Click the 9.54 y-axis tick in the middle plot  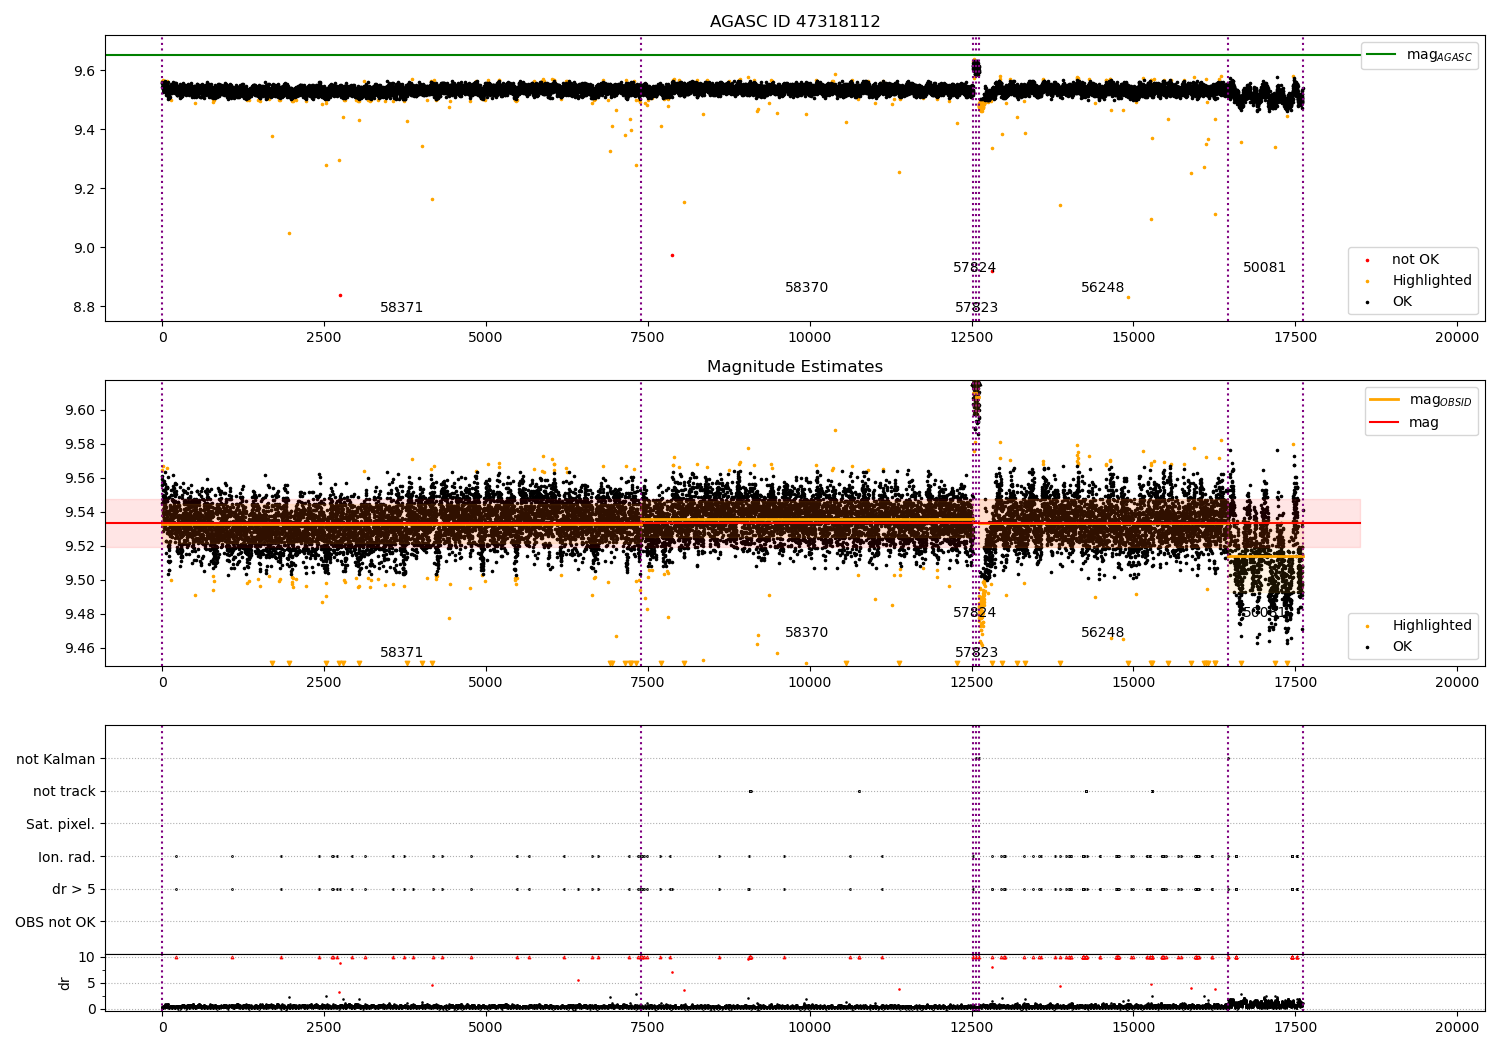(x=80, y=512)
